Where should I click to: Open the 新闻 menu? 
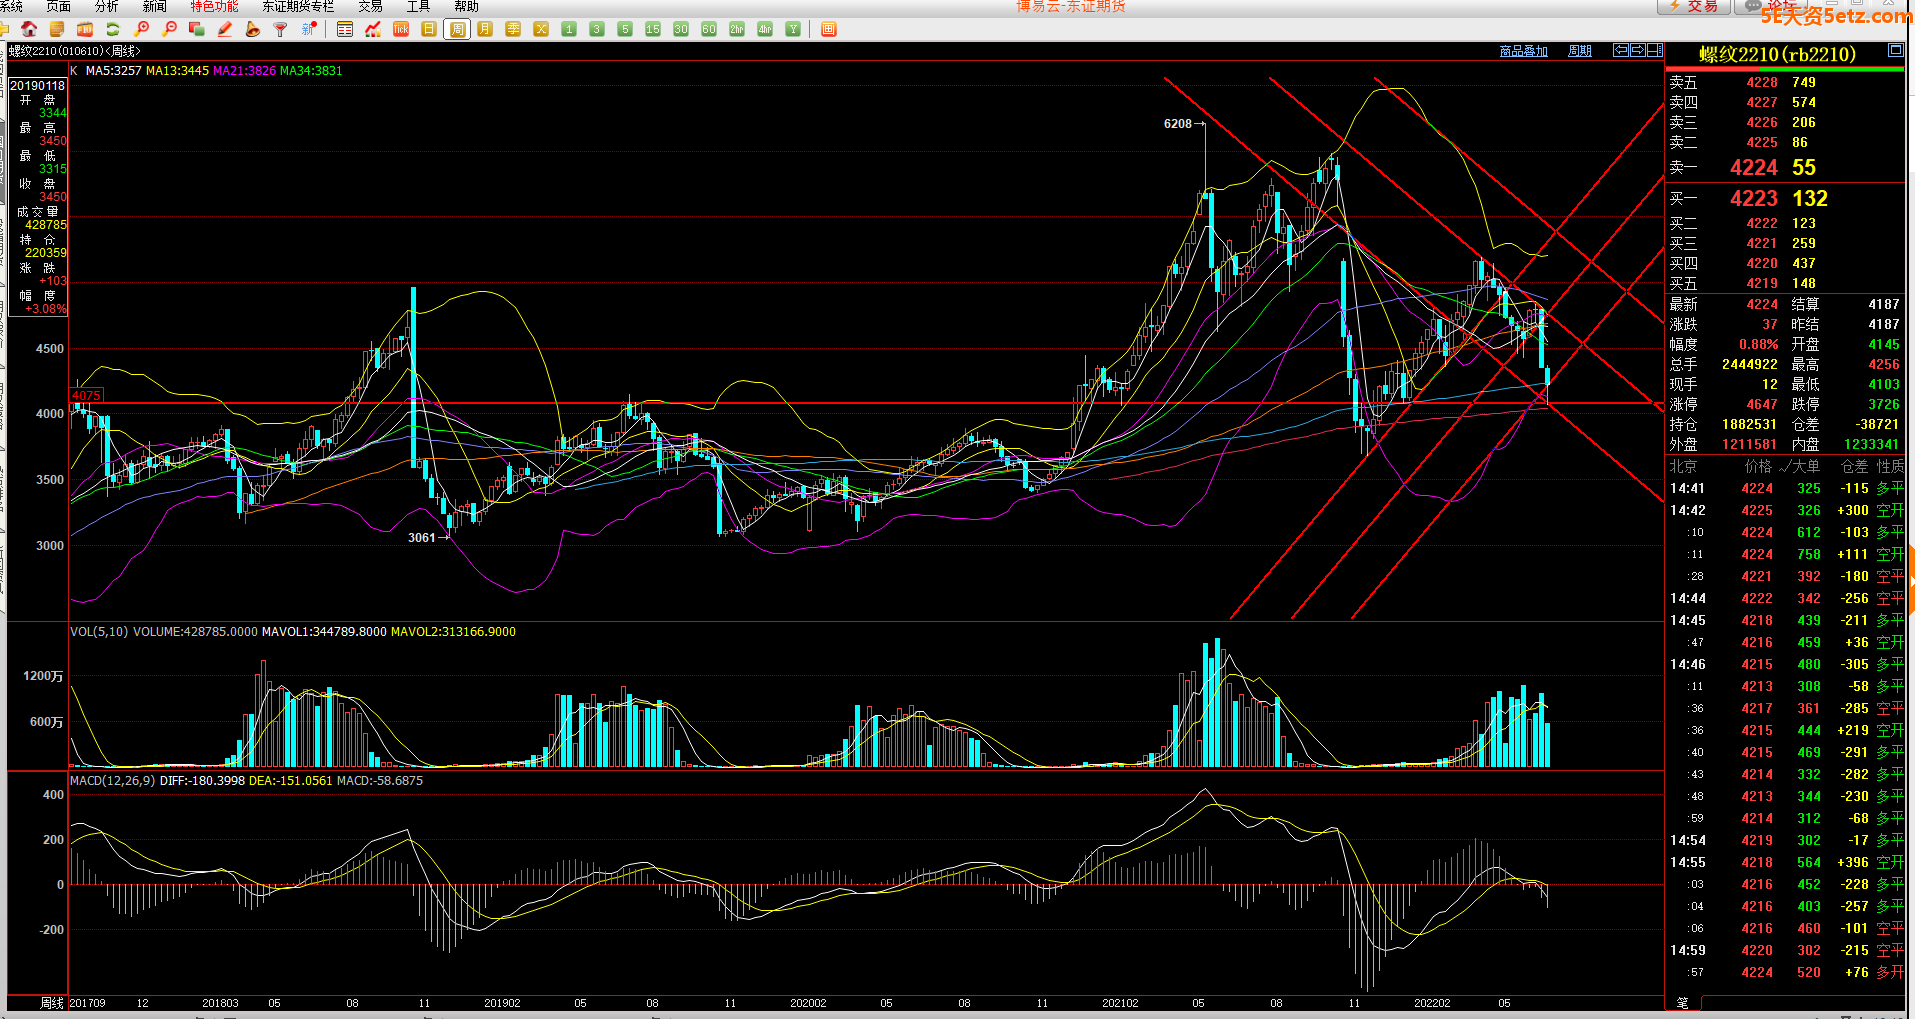coord(155,6)
